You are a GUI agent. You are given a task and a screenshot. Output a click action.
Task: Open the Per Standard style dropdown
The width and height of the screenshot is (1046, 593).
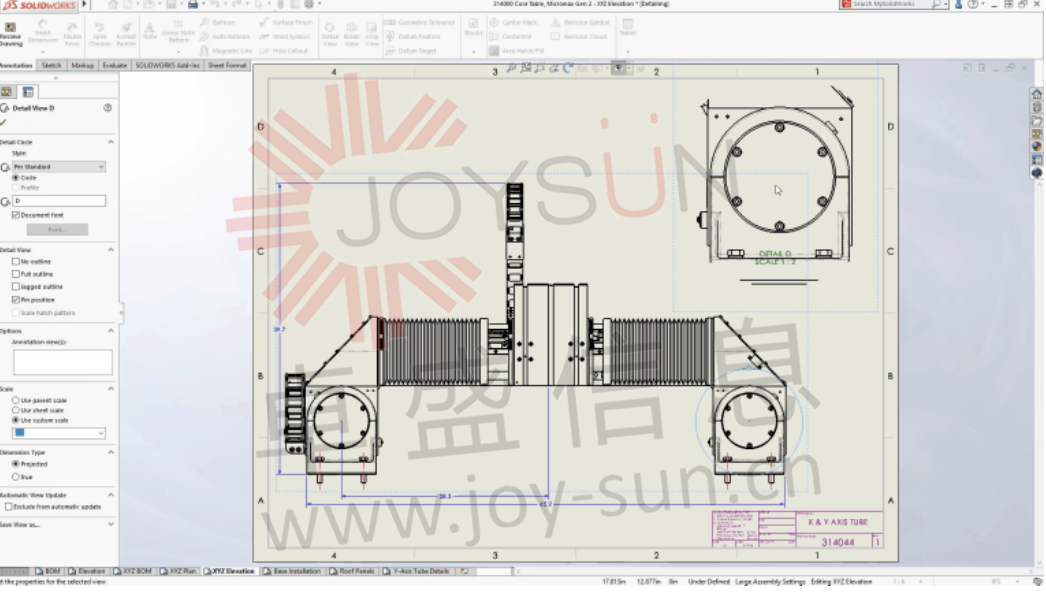[103, 166]
